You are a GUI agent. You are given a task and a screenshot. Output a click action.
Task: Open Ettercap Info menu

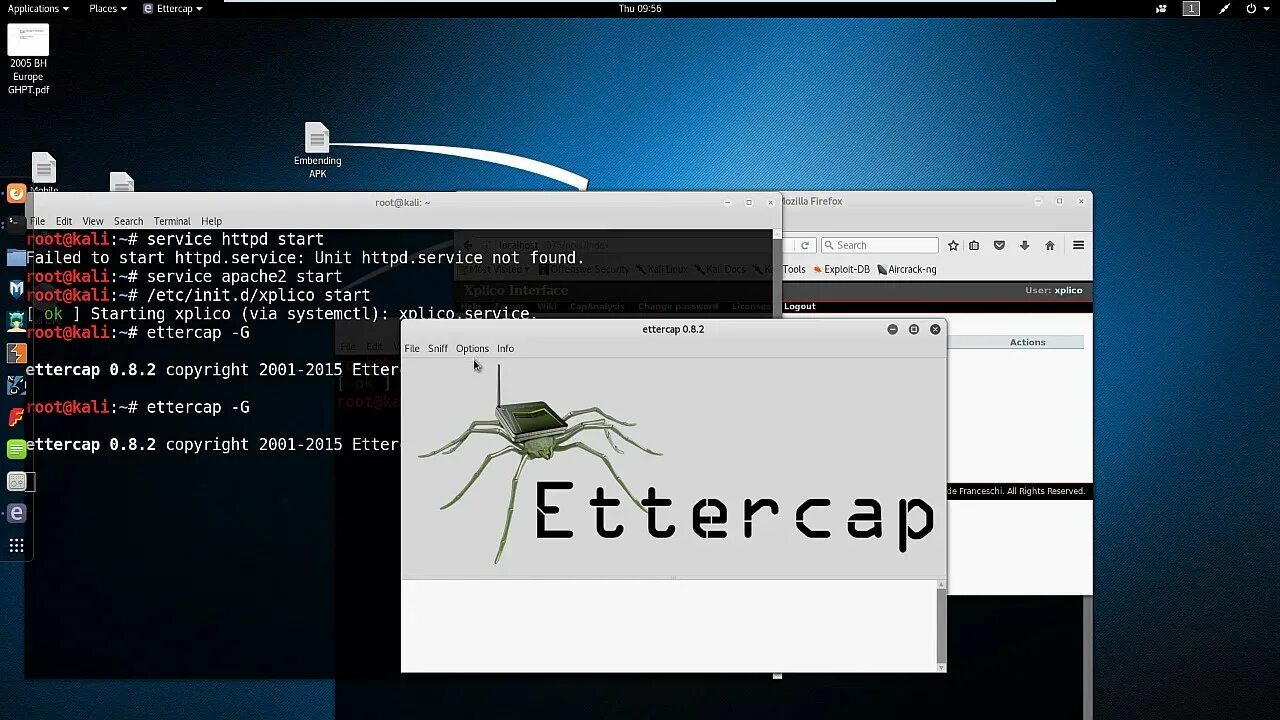505,348
